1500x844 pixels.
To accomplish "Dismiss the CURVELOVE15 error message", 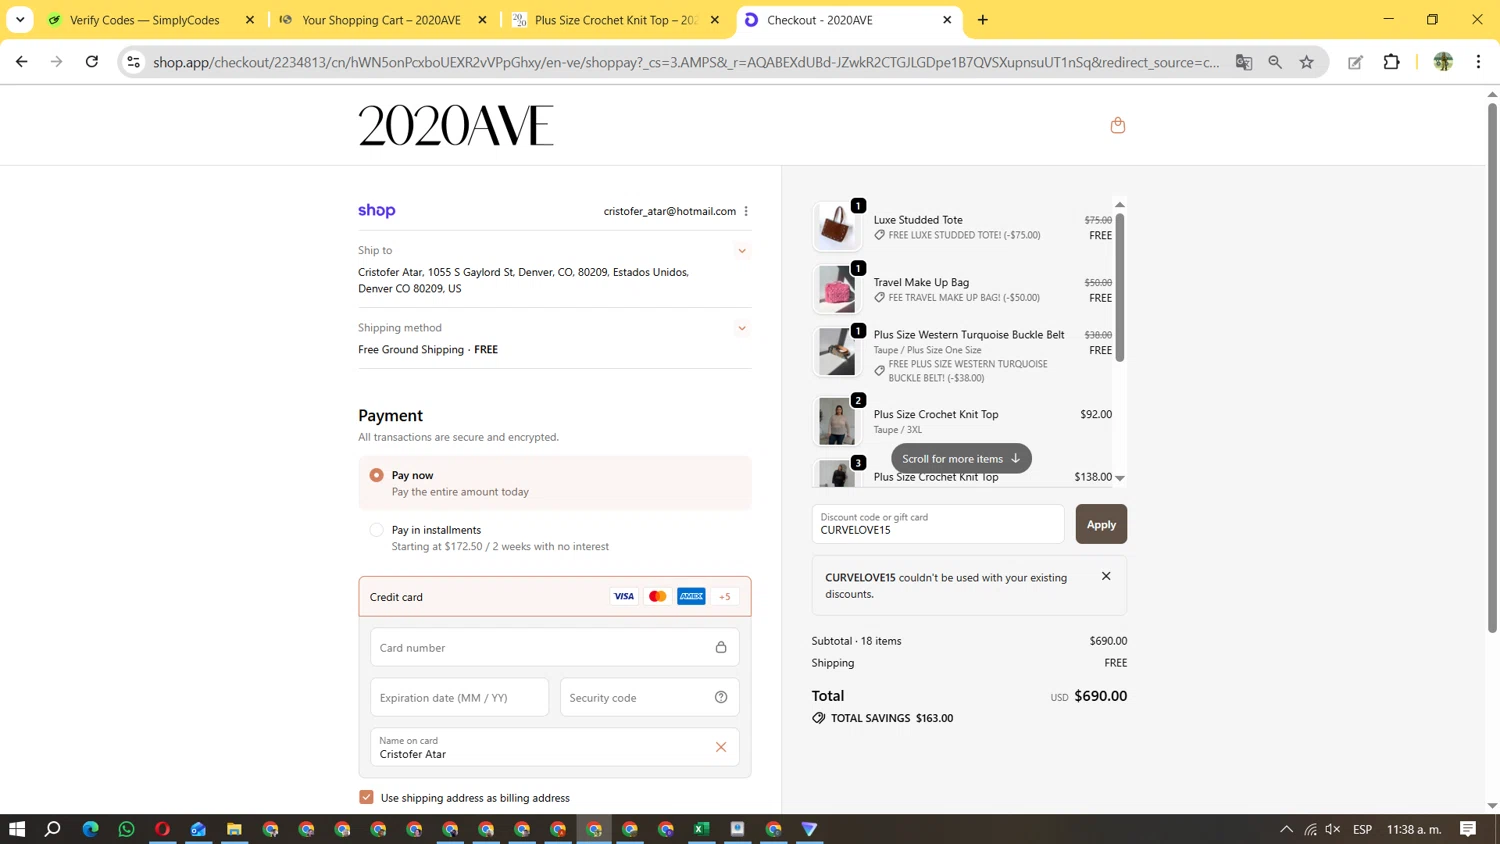I will [x=1106, y=576].
